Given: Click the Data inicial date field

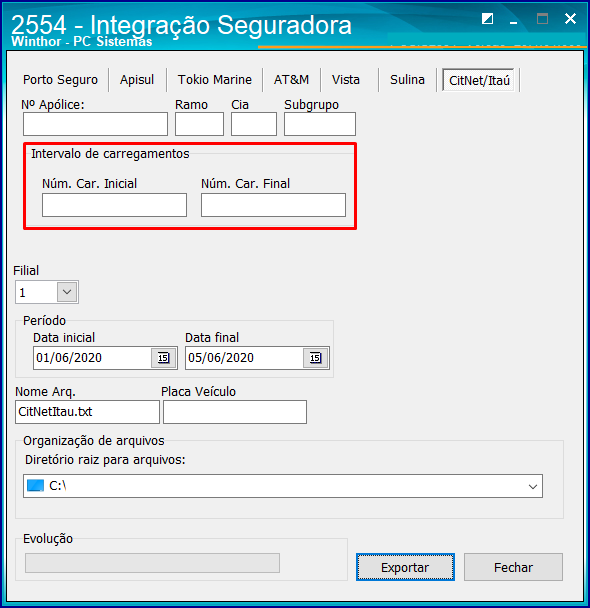Looking at the screenshot, I should (92, 358).
